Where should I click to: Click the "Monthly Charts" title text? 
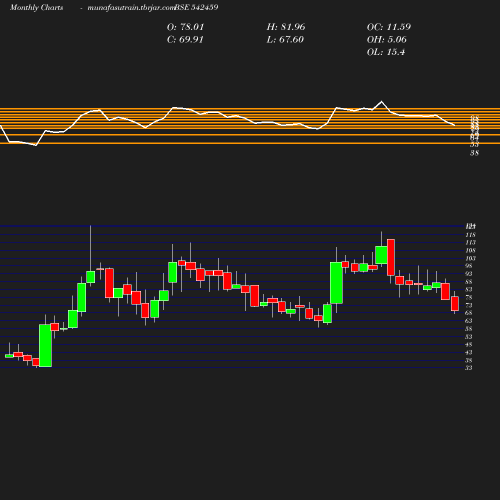click(x=37, y=7)
